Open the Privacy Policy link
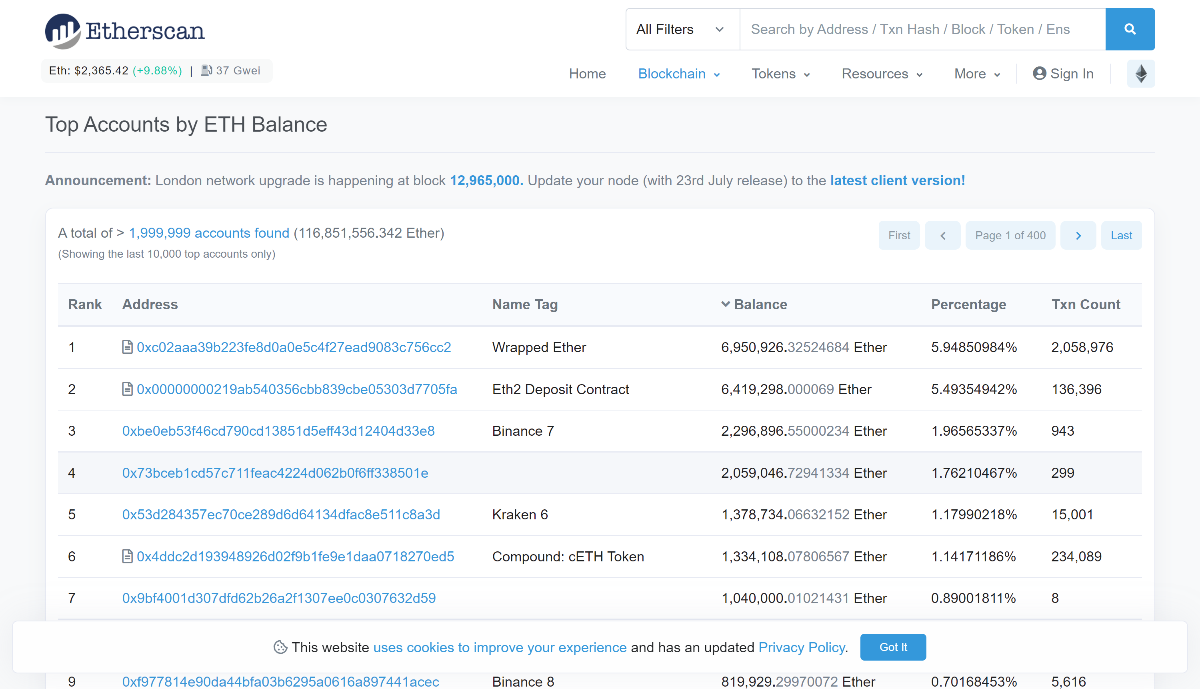The image size is (1200, 689). pyautogui.click(x=803, y=647)
